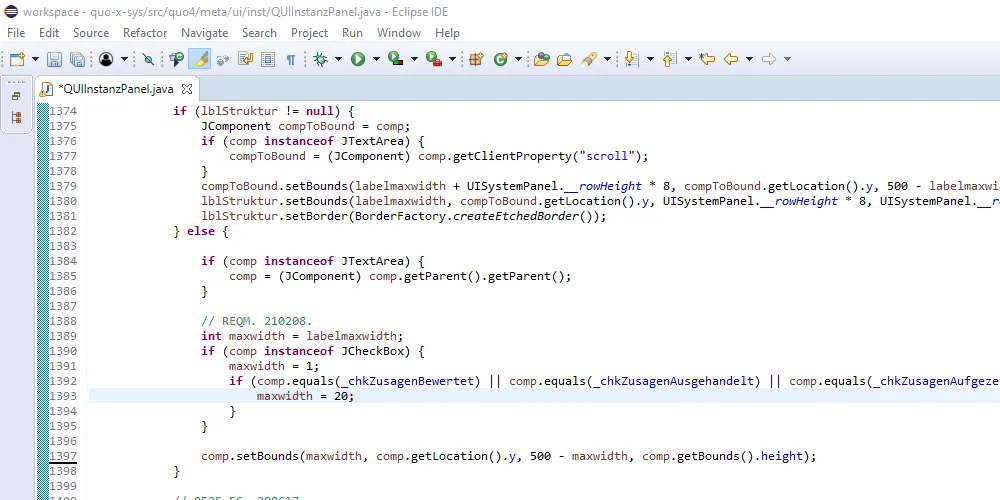Image resolution: width=1000 pixels, height=500 pixels.
Task: Close the QUIInstanzPanel.java tab
Action: pos(187,89)
